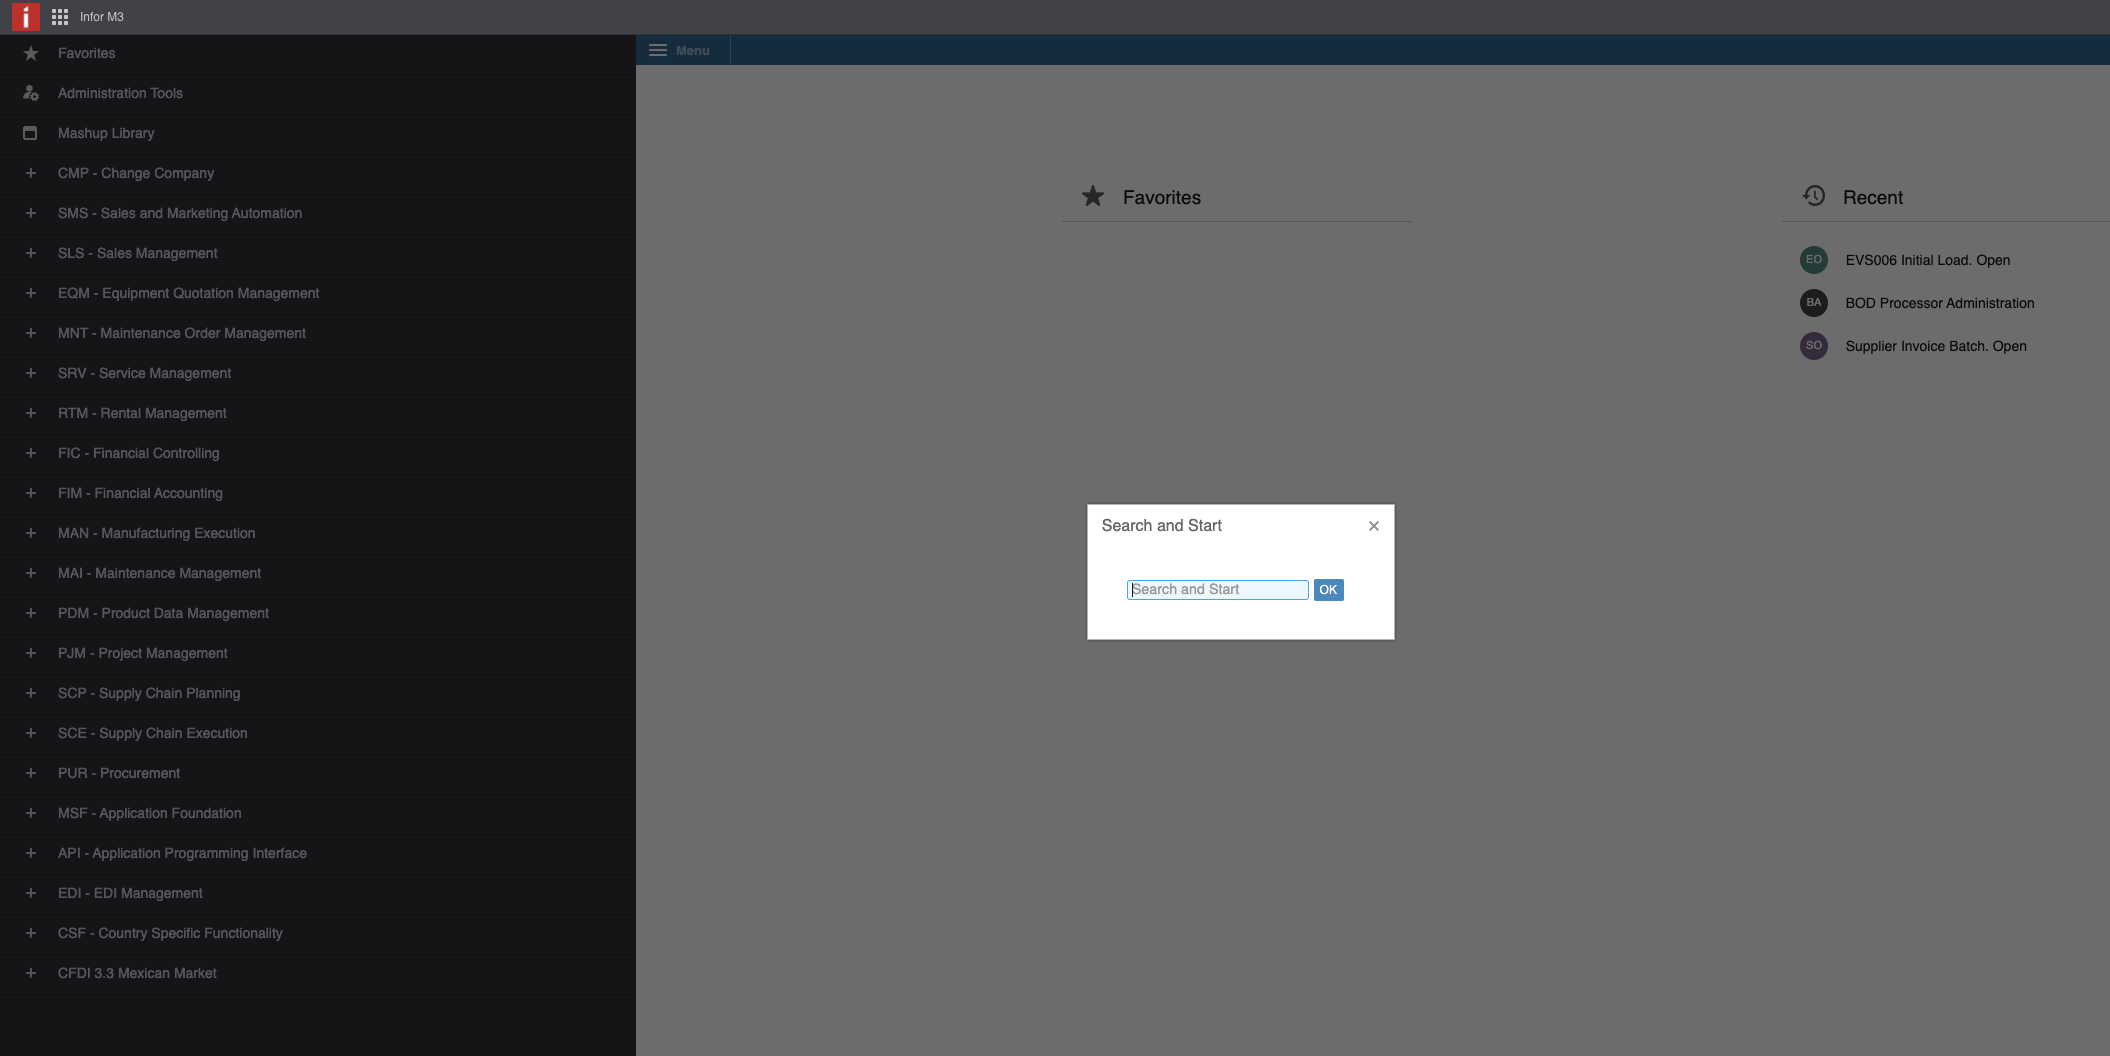Open the app launcher grid icon
Viewport: 2110px width, 1056px height.
[60, 17]
